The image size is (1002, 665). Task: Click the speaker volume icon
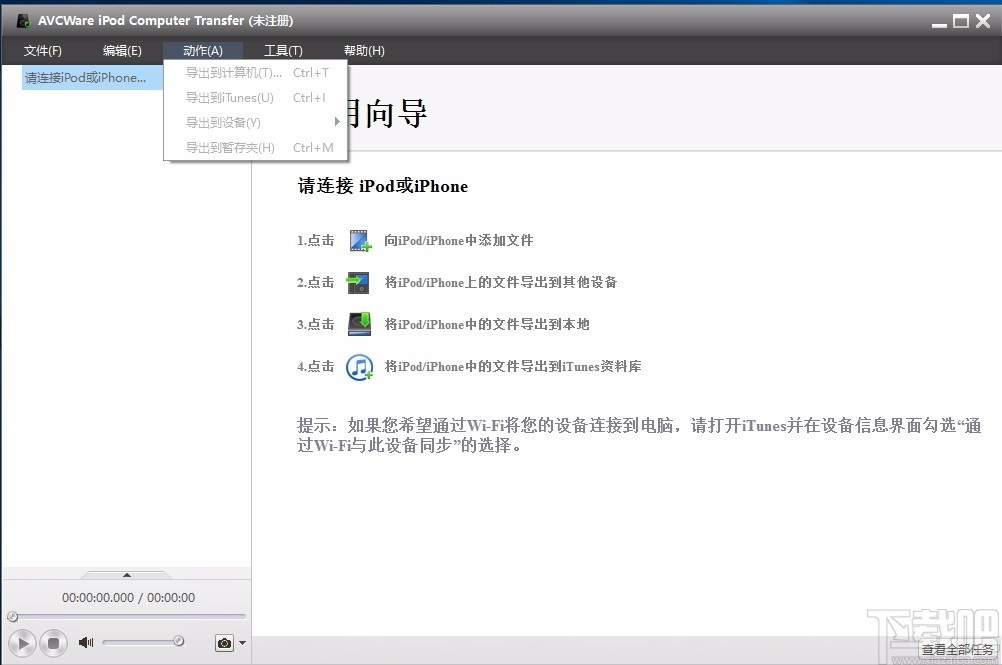pyautogui.click(x=85, y=643)
